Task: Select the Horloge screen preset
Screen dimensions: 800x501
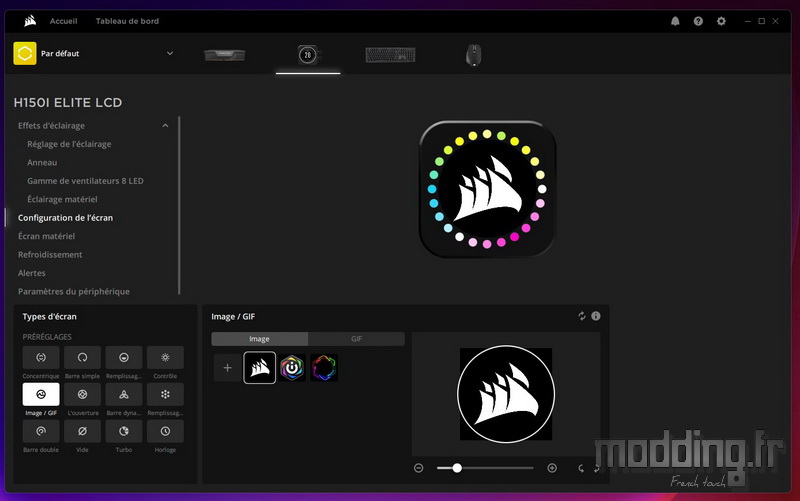Action: [165, 431]
